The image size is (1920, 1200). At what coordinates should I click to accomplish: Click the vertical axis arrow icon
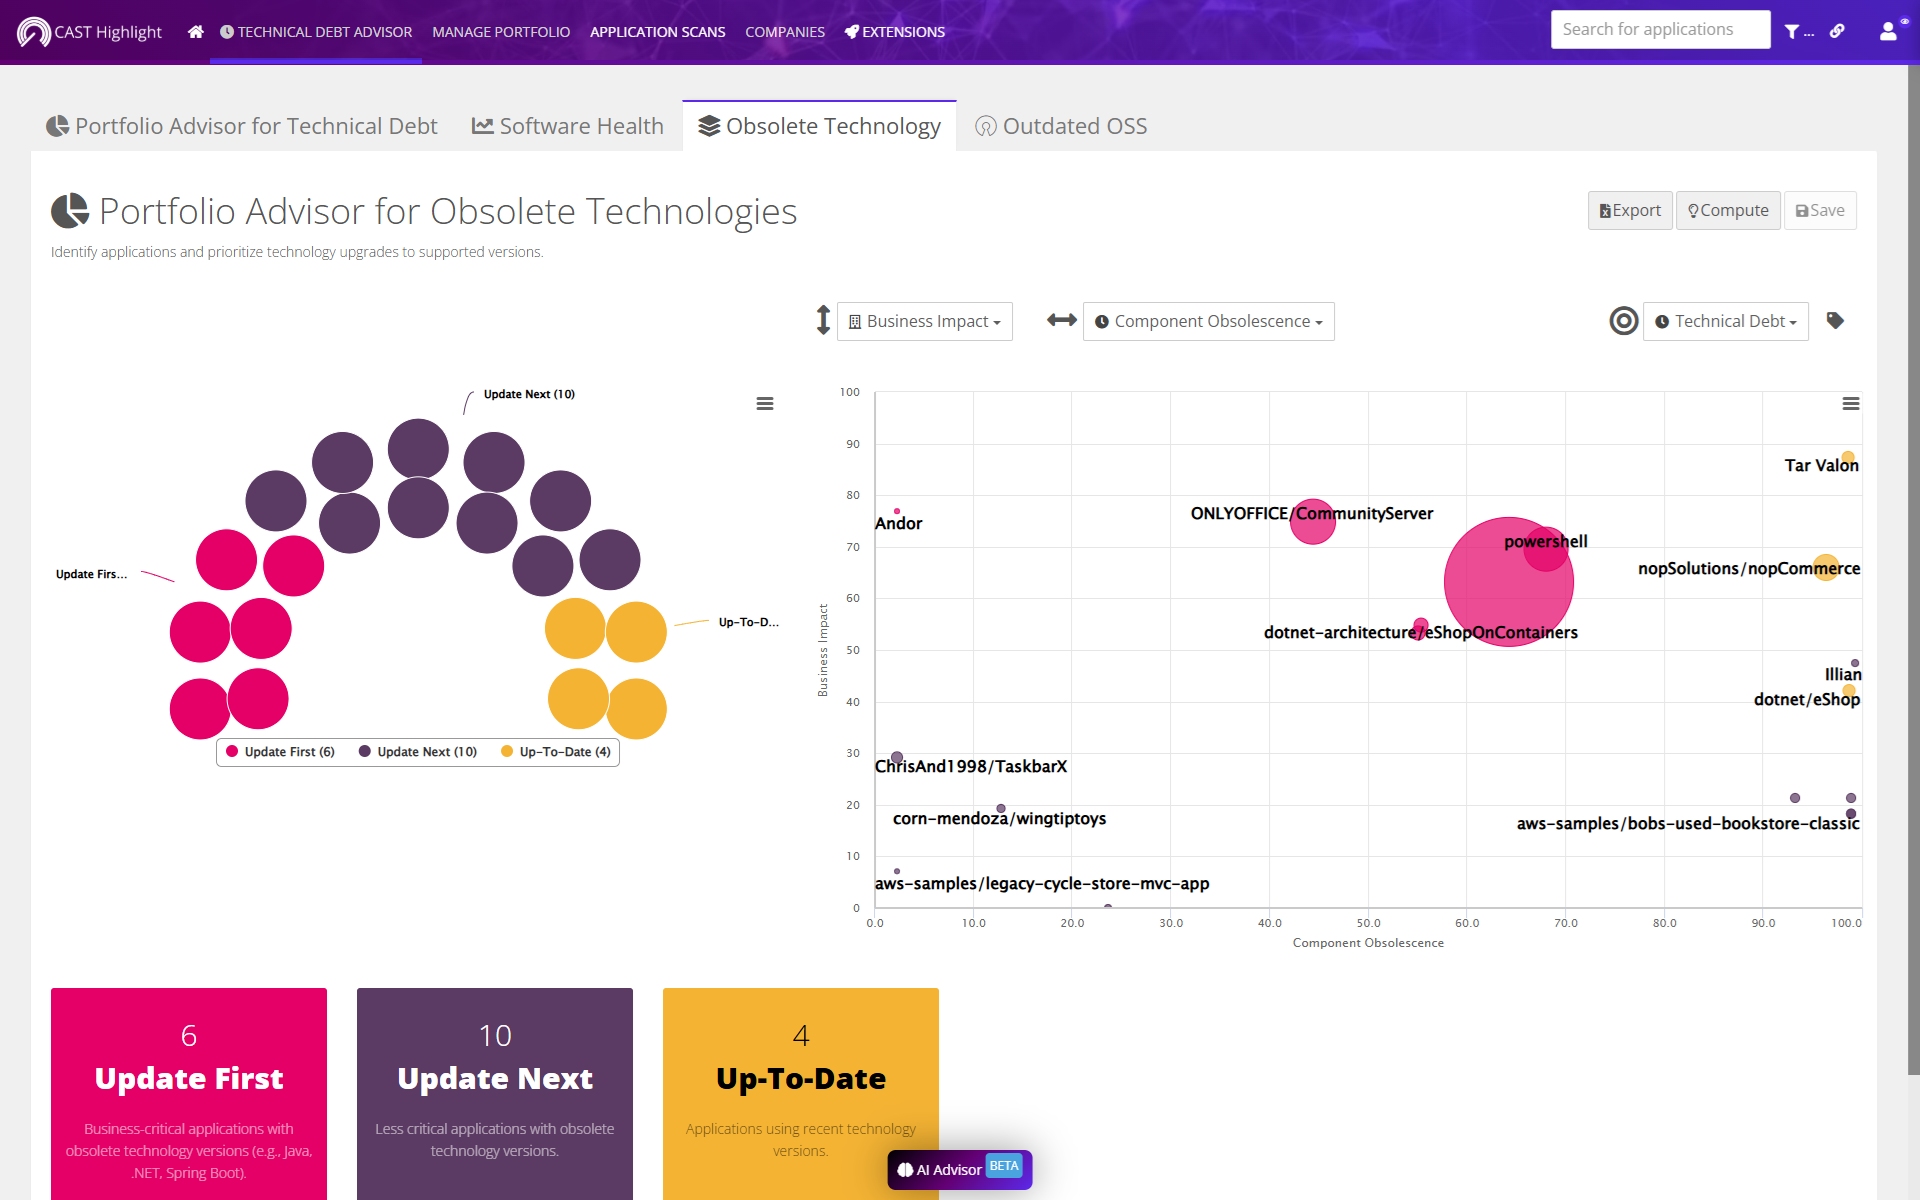click(x=823, y=320)
